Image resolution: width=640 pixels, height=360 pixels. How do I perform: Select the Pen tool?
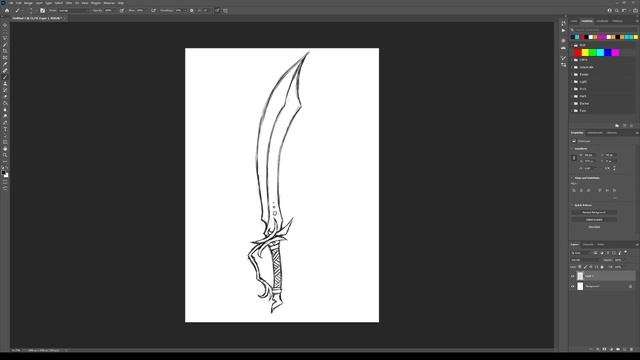[5, 123]
